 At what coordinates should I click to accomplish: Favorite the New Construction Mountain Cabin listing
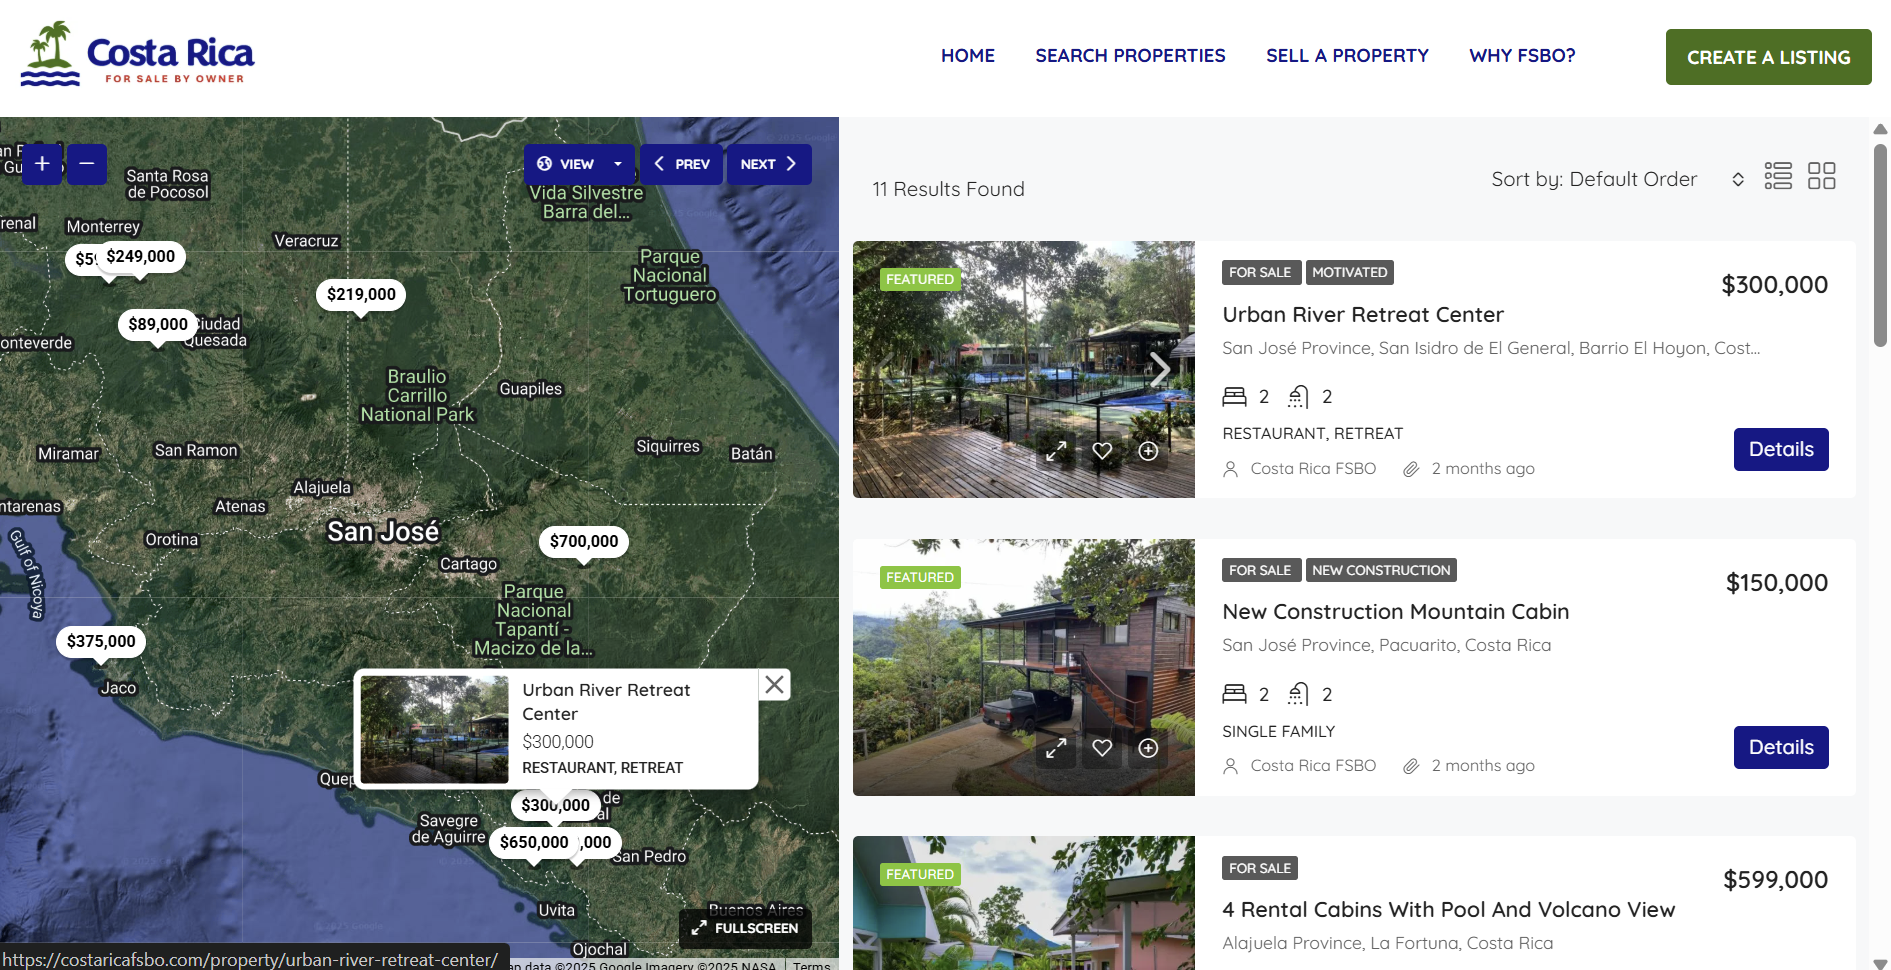[1102, 748]
